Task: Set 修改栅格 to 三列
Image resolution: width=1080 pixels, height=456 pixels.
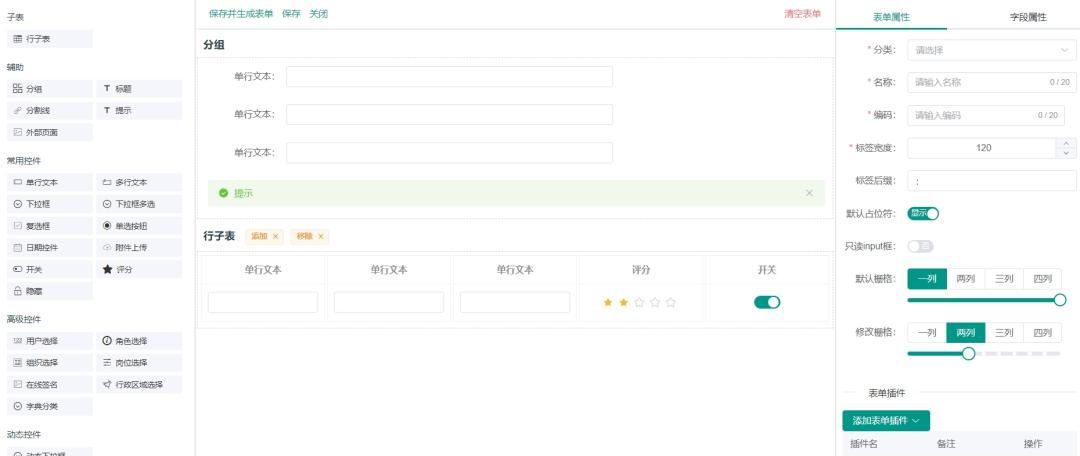Action: click(1004, 333)
